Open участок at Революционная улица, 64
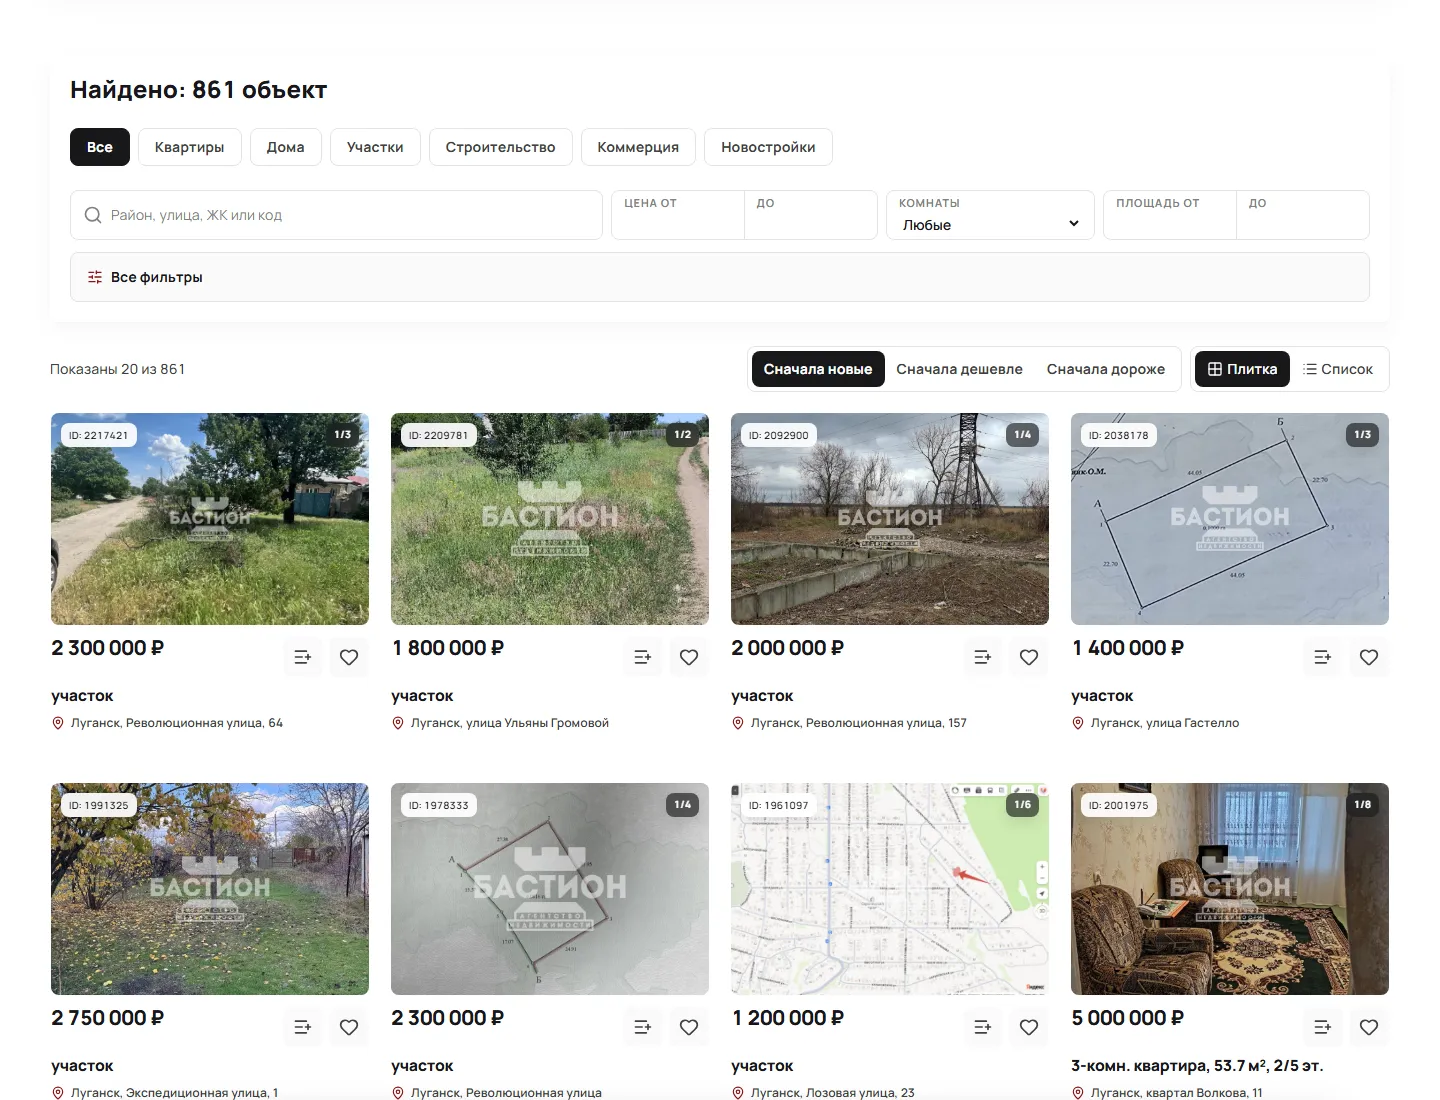This screenshot has height=1100, width=1440. point(82,696)
